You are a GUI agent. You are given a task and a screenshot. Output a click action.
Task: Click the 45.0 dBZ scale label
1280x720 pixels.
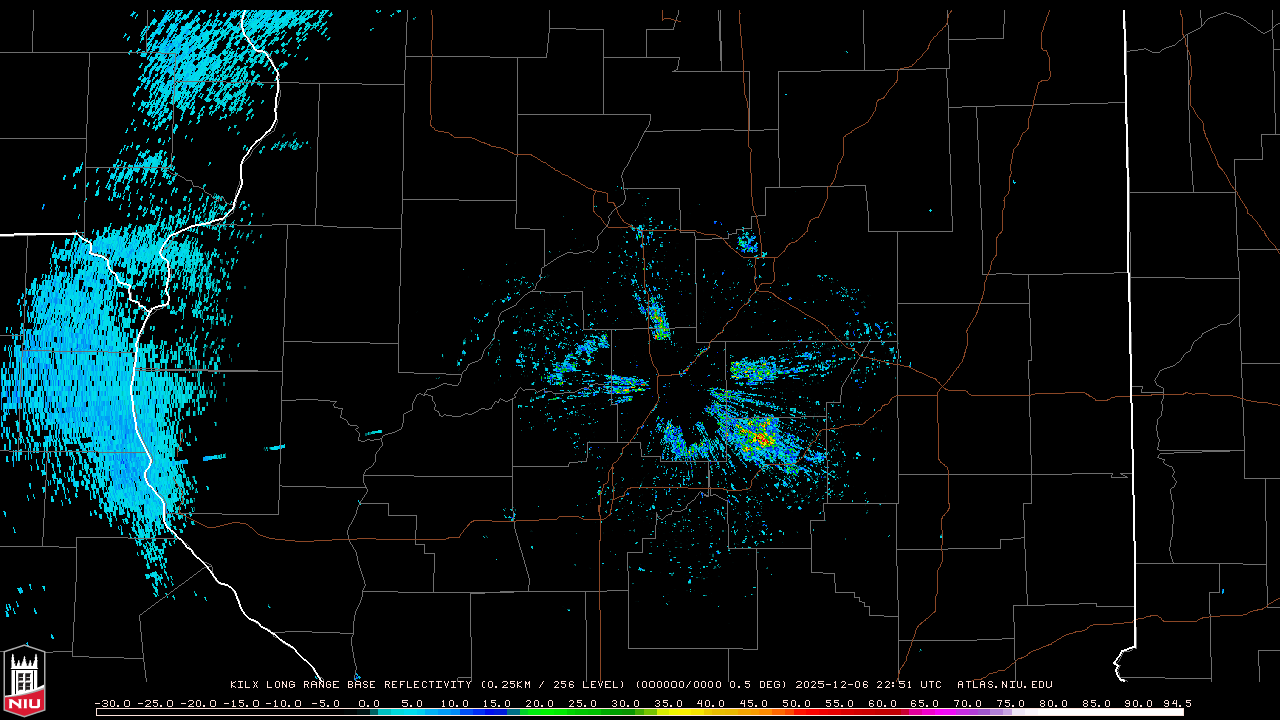click(x=754, y=703)
